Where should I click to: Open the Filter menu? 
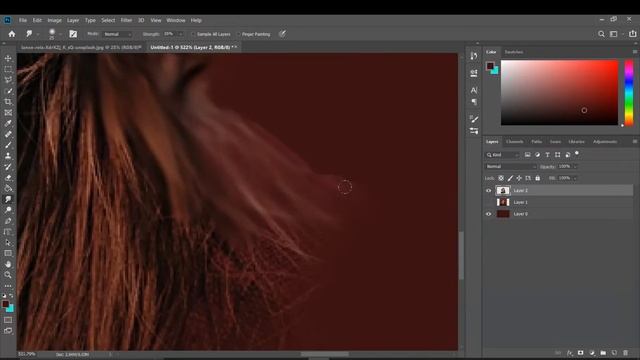pos(126,20)
